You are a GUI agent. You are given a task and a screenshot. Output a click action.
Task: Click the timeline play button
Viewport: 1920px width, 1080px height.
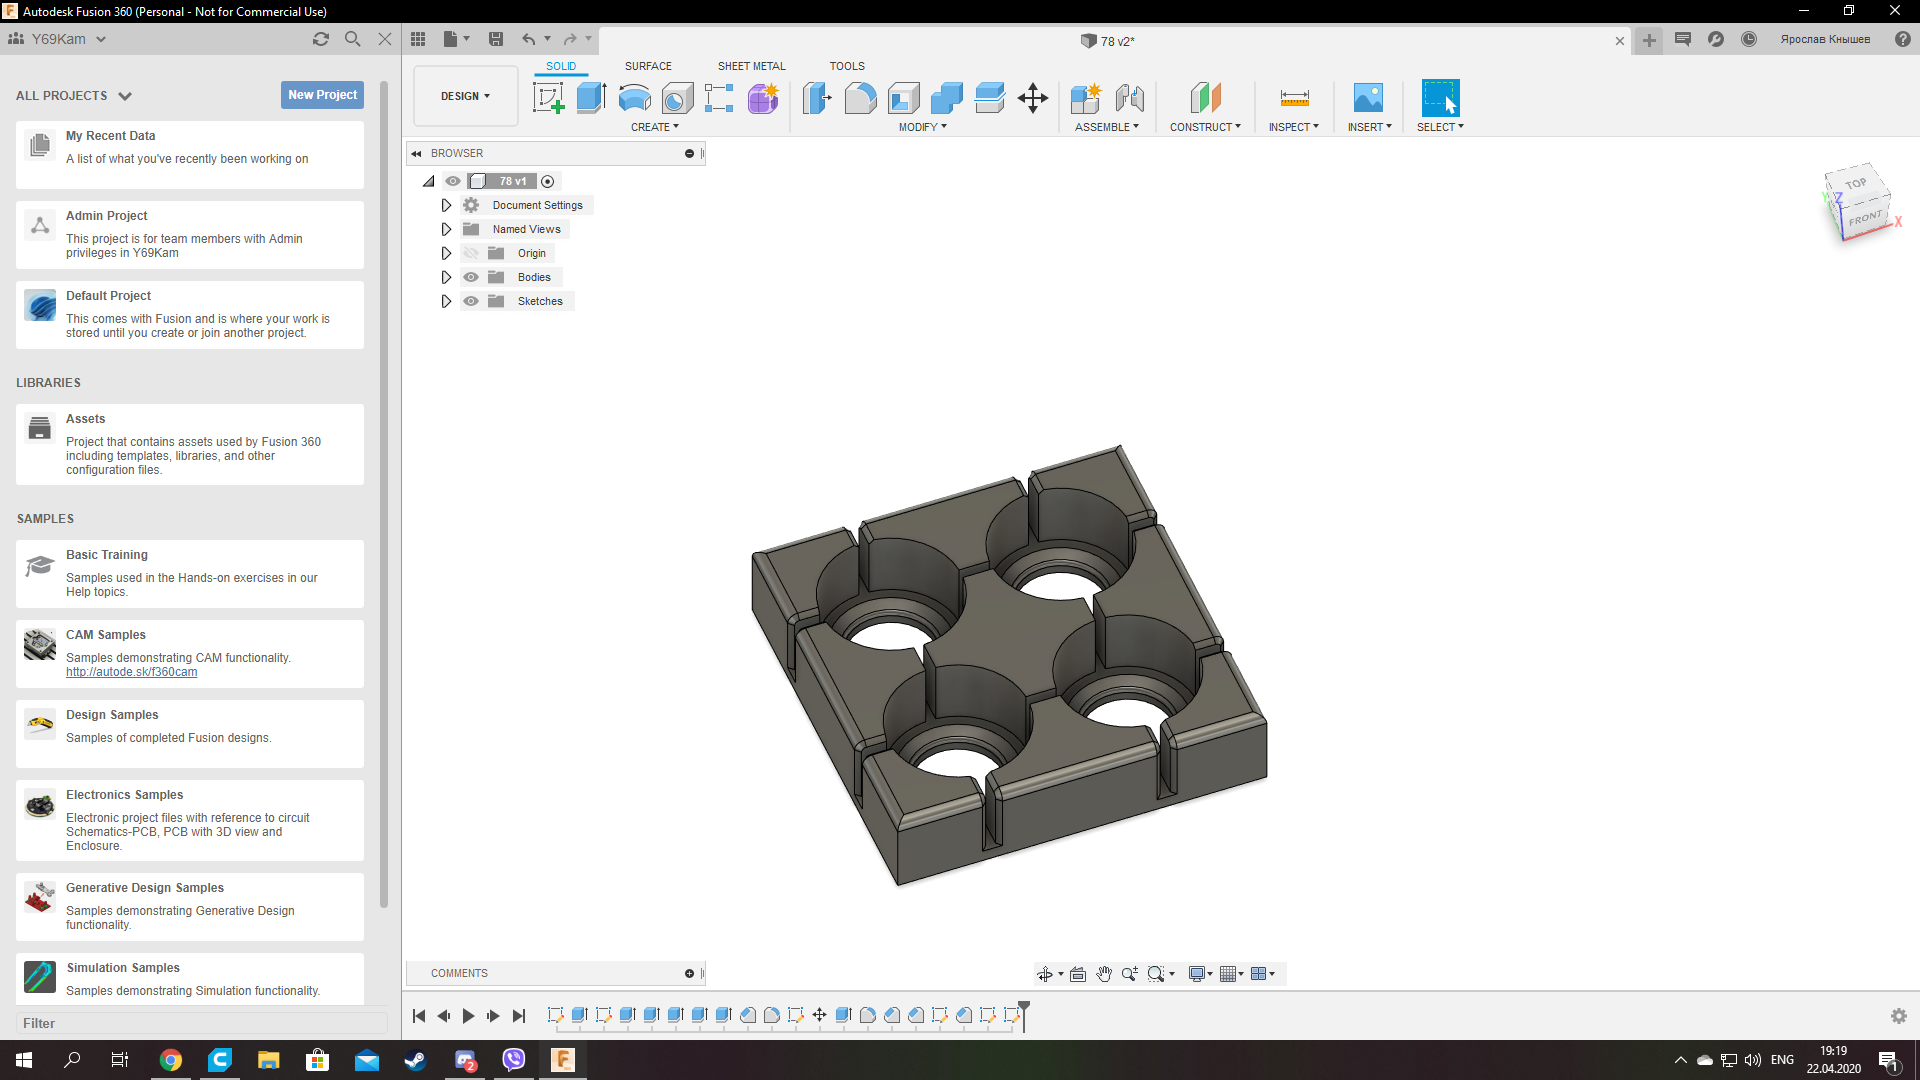[x=468, y=1016]
